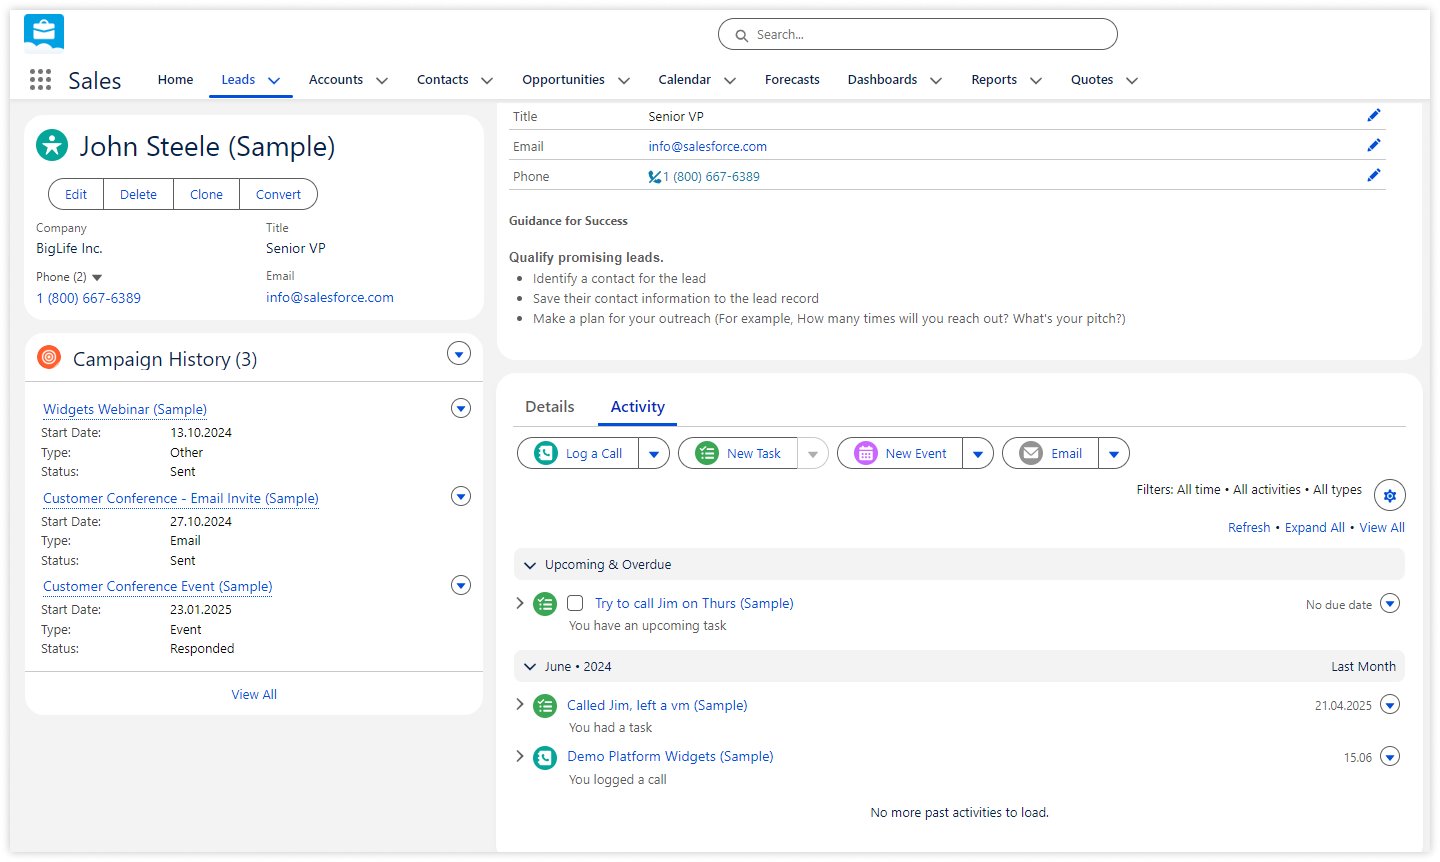Open the App Launcher waffle icon
Viewport: 1440px width, 862px height.
(x=40, y=80)
